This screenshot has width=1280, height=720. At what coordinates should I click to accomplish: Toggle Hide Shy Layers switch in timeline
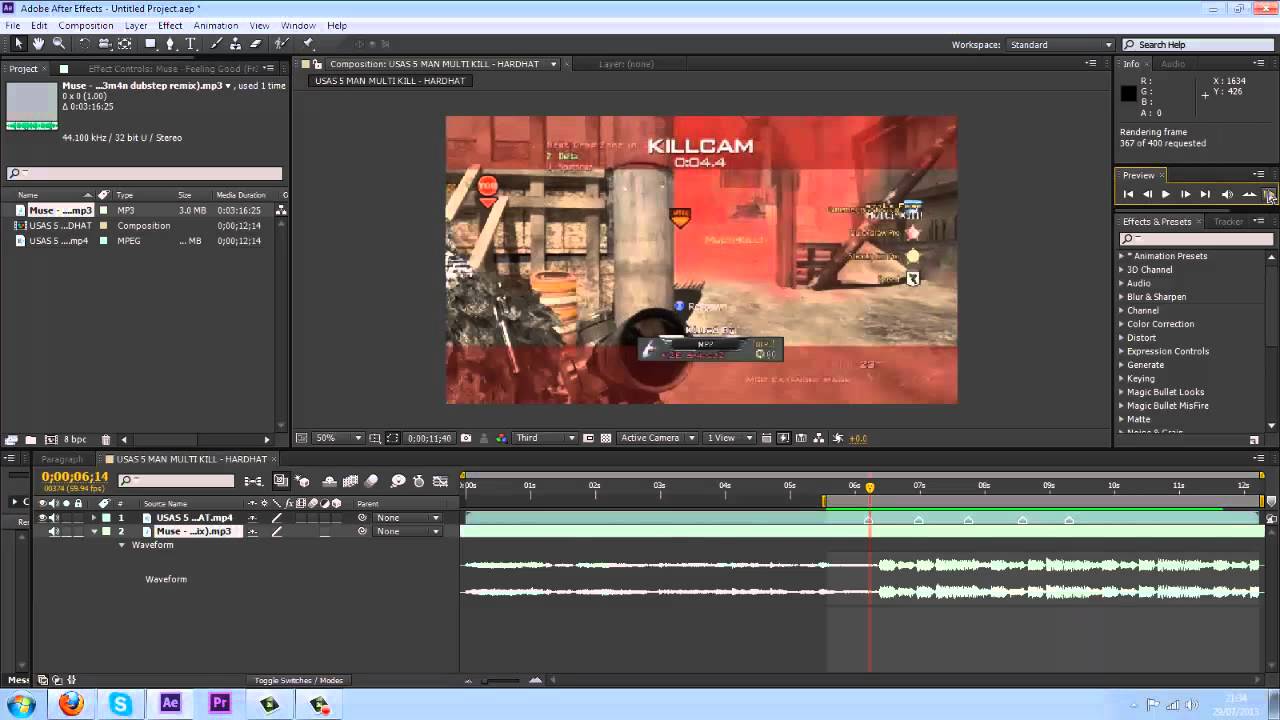tap(329, 481)
